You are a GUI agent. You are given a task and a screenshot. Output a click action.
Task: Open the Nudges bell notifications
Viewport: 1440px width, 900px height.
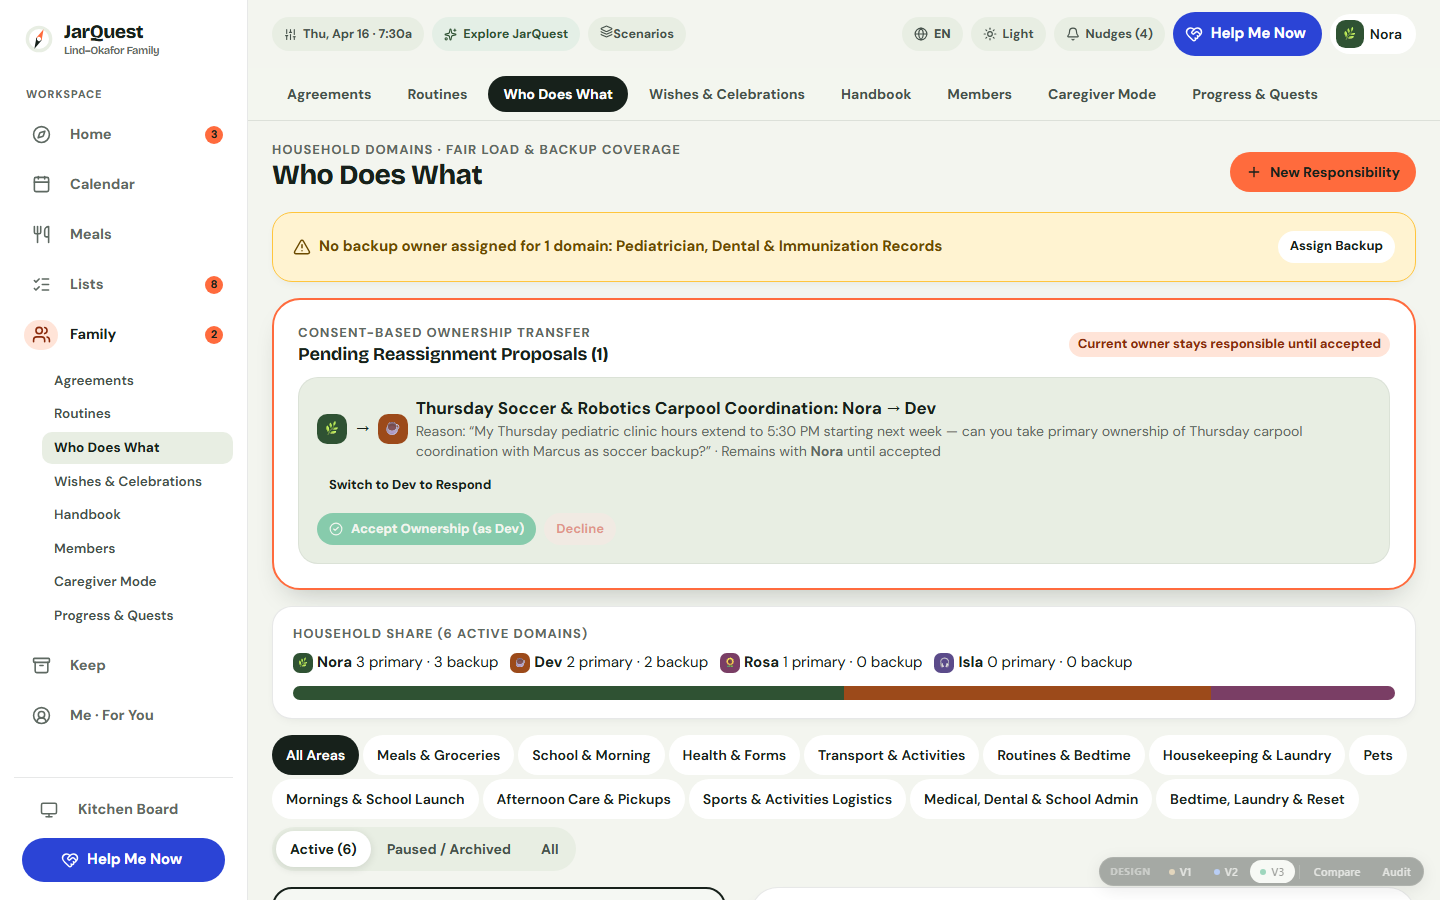point(1109,34)
